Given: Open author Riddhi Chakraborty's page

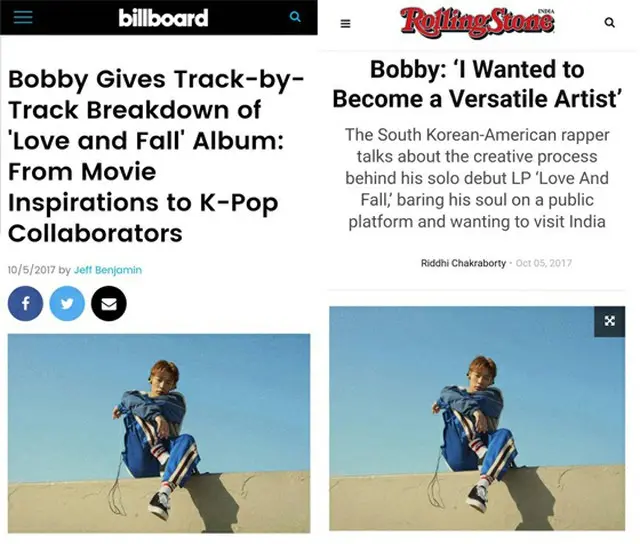Looking at the screenshot, I should (465, 263).
